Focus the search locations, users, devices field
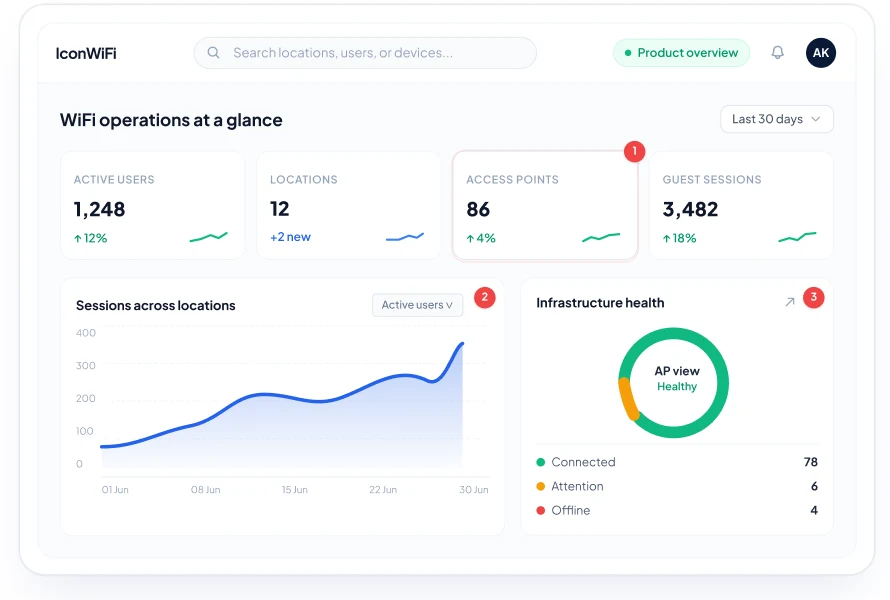This screenshot has height=600, width=890. tap(365, 53)
